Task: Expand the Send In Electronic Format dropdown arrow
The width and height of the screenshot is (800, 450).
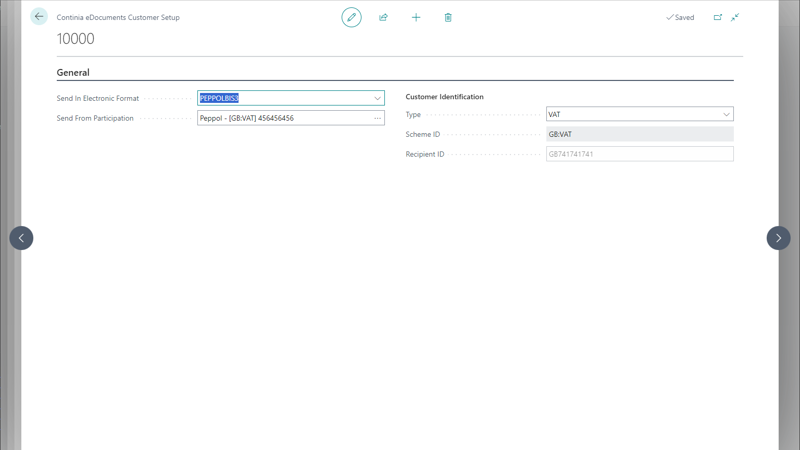Action: pyautogui.click(x=377, y=98)
